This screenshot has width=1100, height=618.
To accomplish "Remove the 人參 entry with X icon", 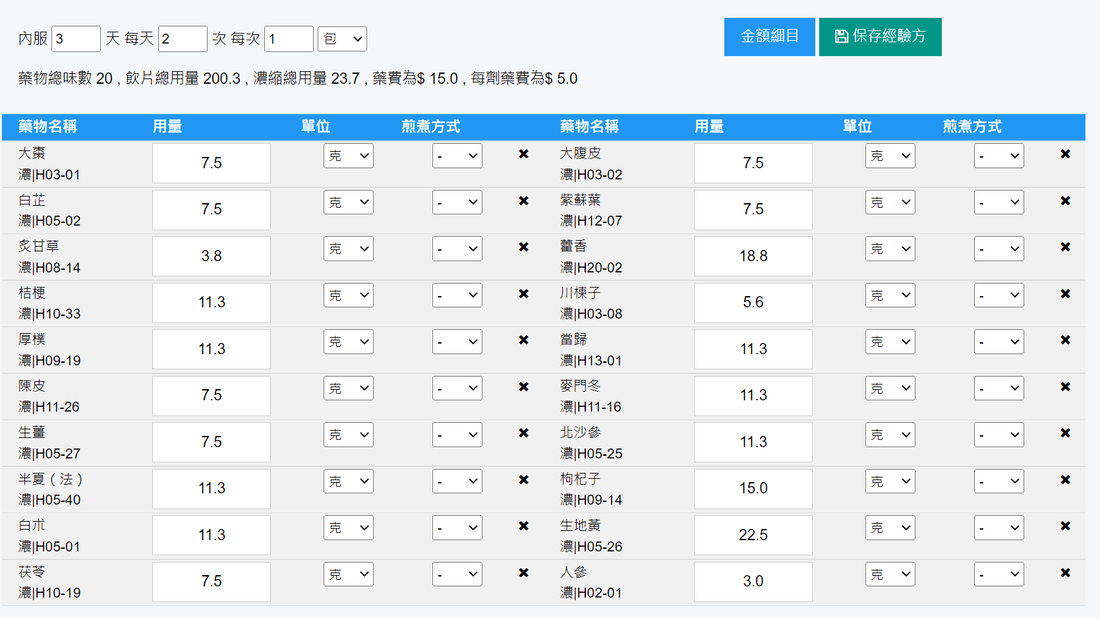I will (x=1065, y=573).
